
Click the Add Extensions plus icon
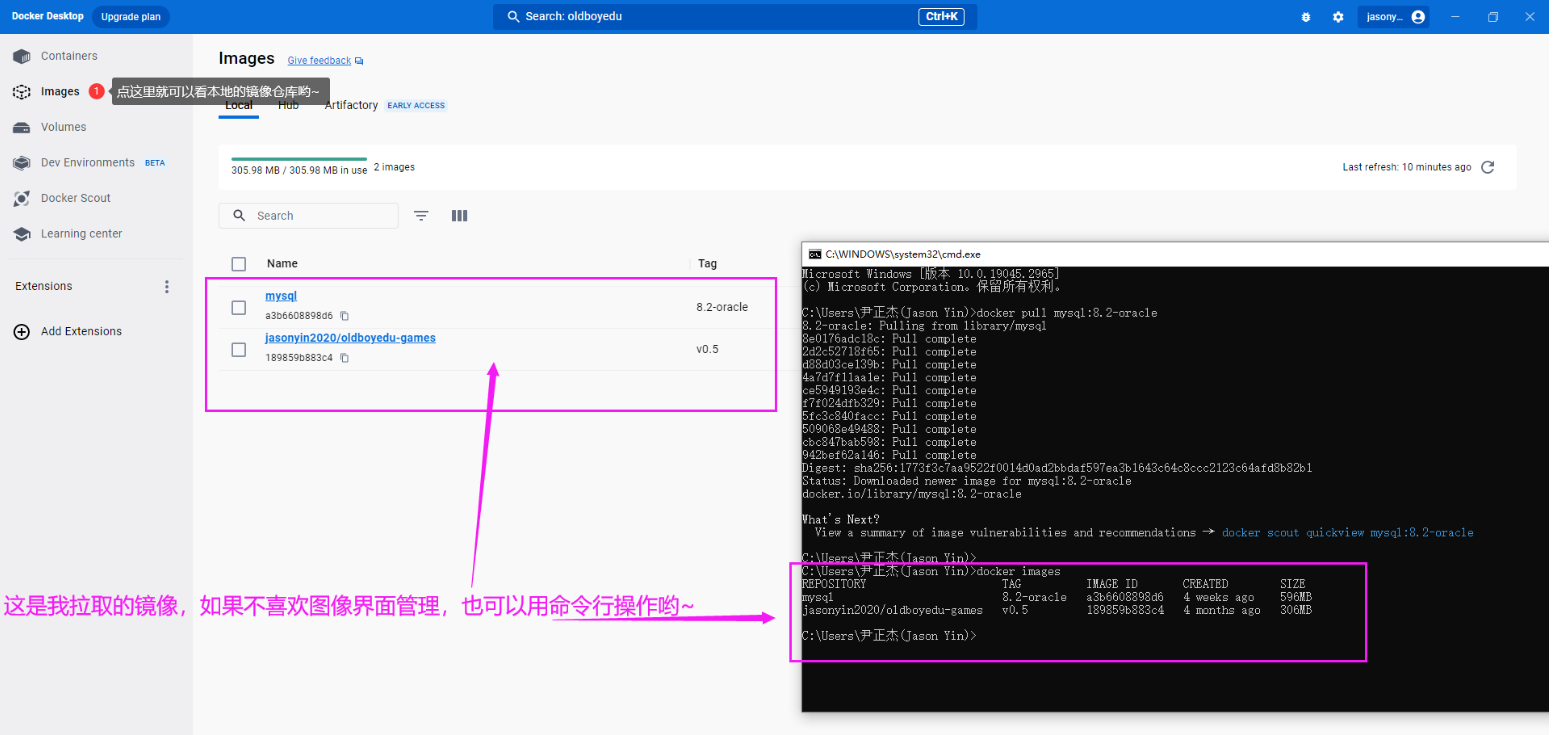pyautogui.click(x=22, y=332)
